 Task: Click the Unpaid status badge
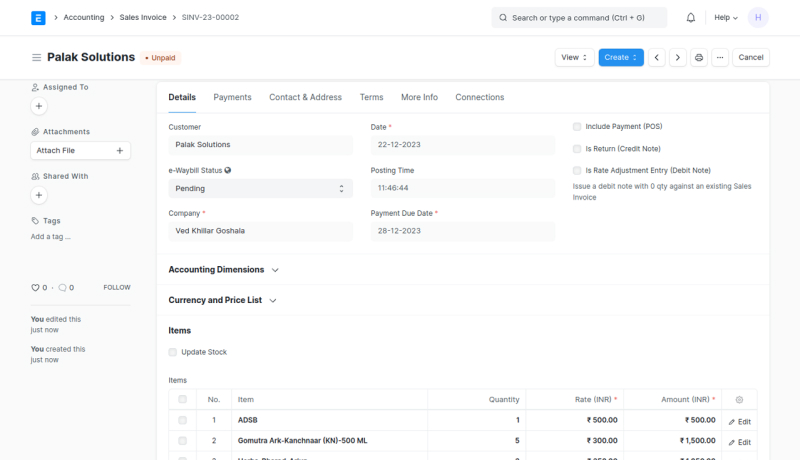160,58
